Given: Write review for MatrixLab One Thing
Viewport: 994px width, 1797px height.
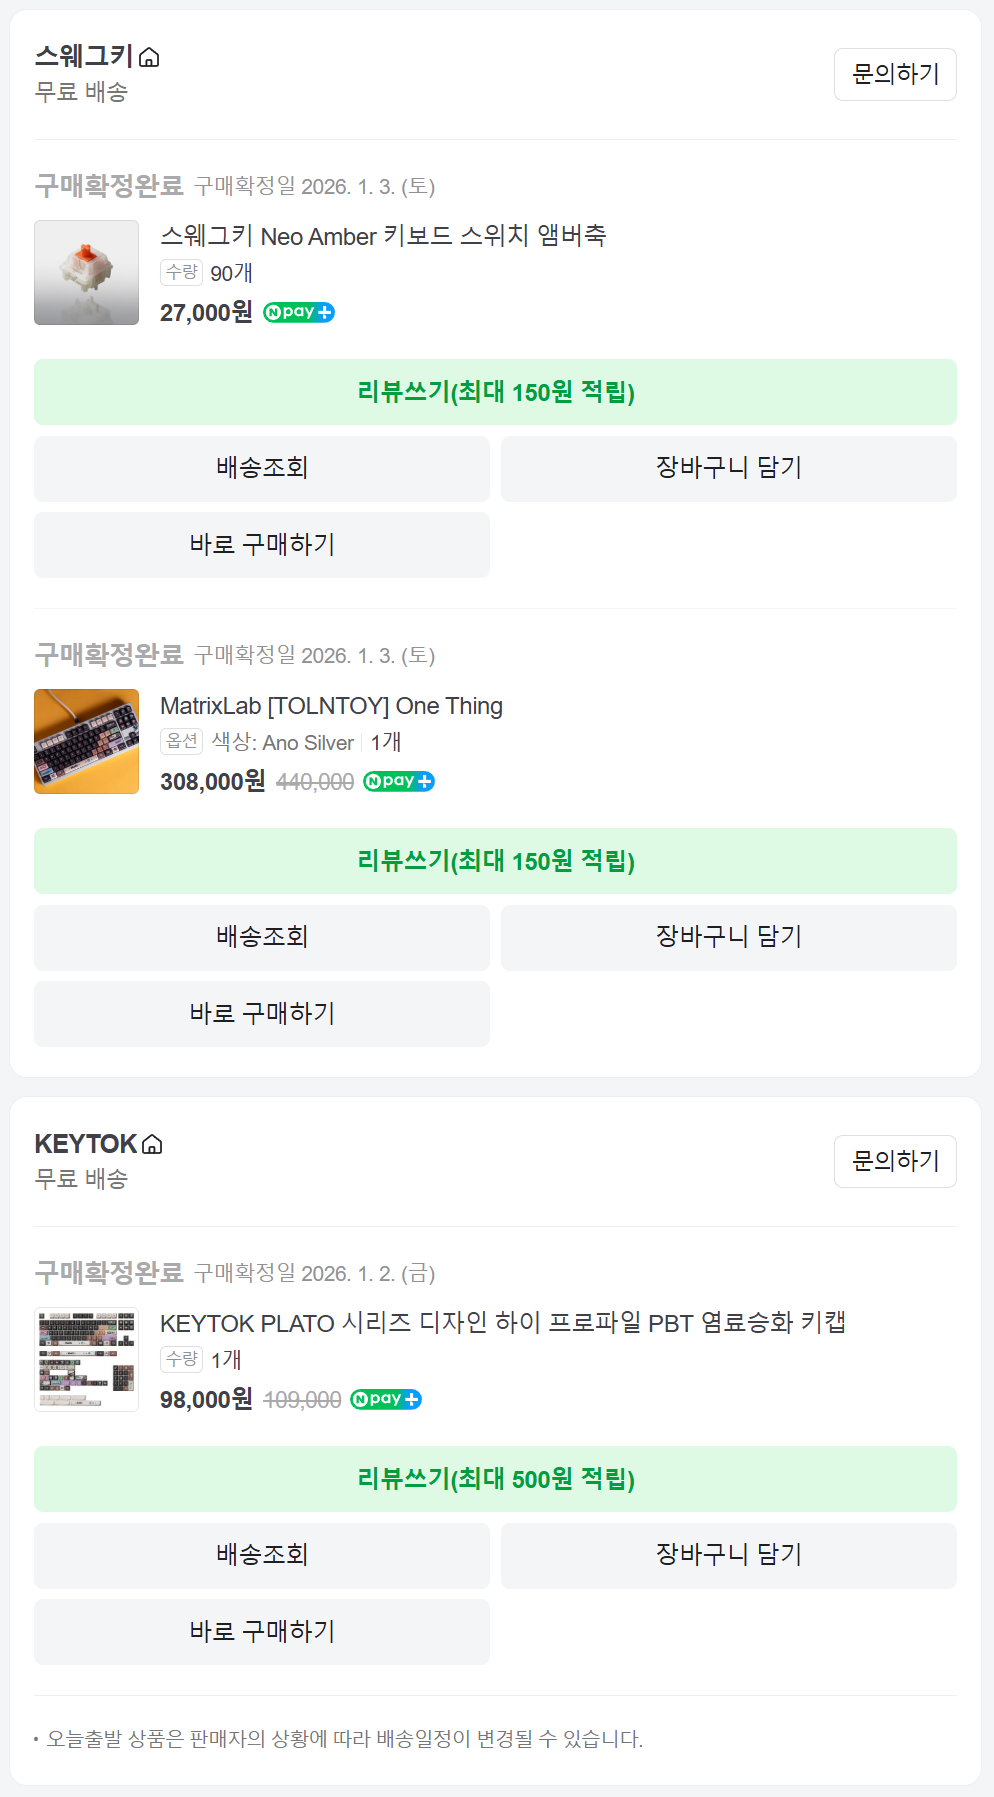Looking at the screenshot, I should pyautogui.click(x=495, y=861).
